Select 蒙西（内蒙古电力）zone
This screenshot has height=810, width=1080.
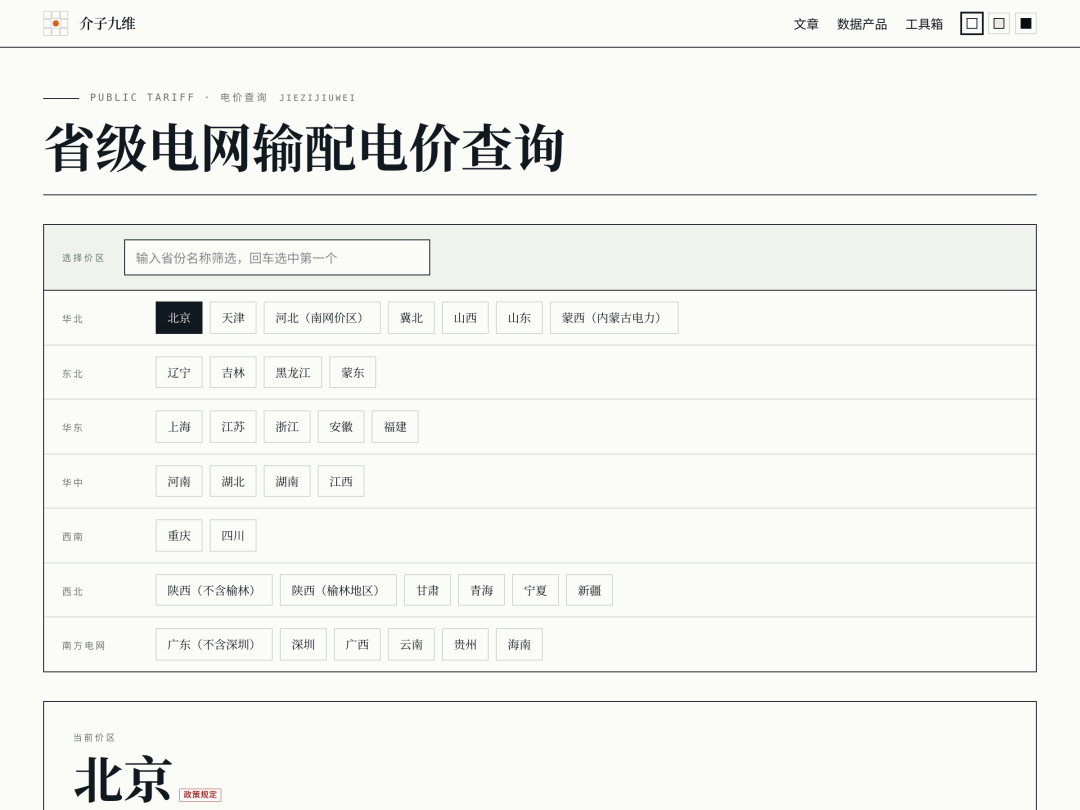click(x=614, y=318)
